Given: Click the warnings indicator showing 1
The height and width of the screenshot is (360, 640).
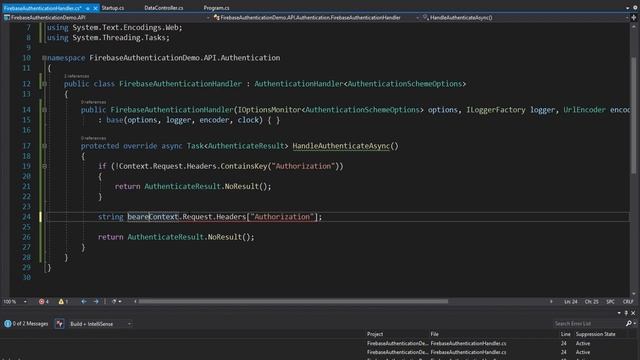Looking at the screenshot, I should click(x=63, y=302).
